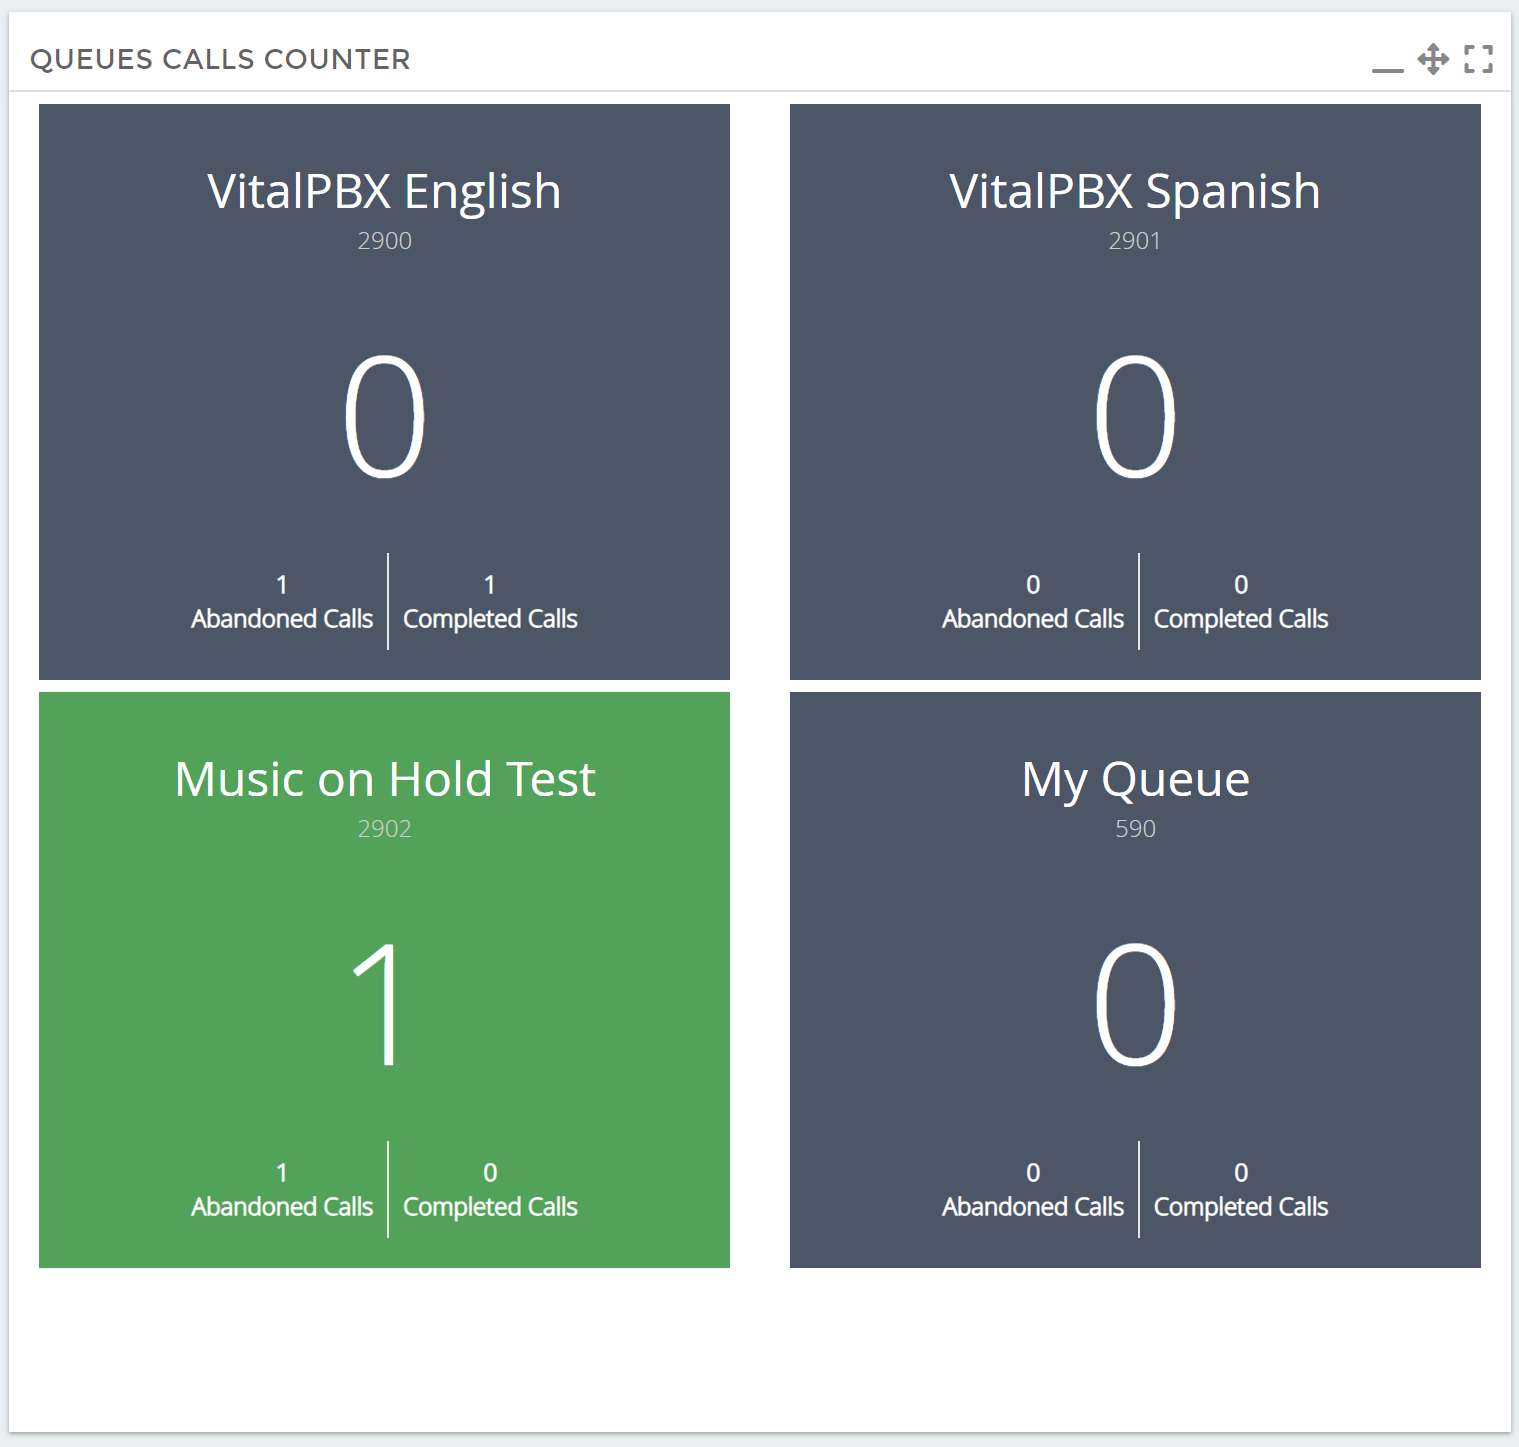
Task: Select the My Queue card title
Action: pos(1135,780)
